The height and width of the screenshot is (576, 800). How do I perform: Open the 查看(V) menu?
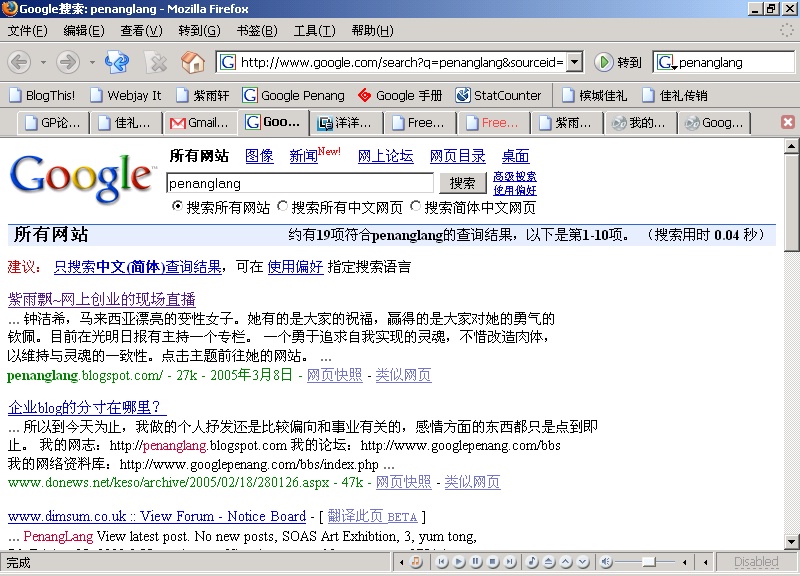141,31
